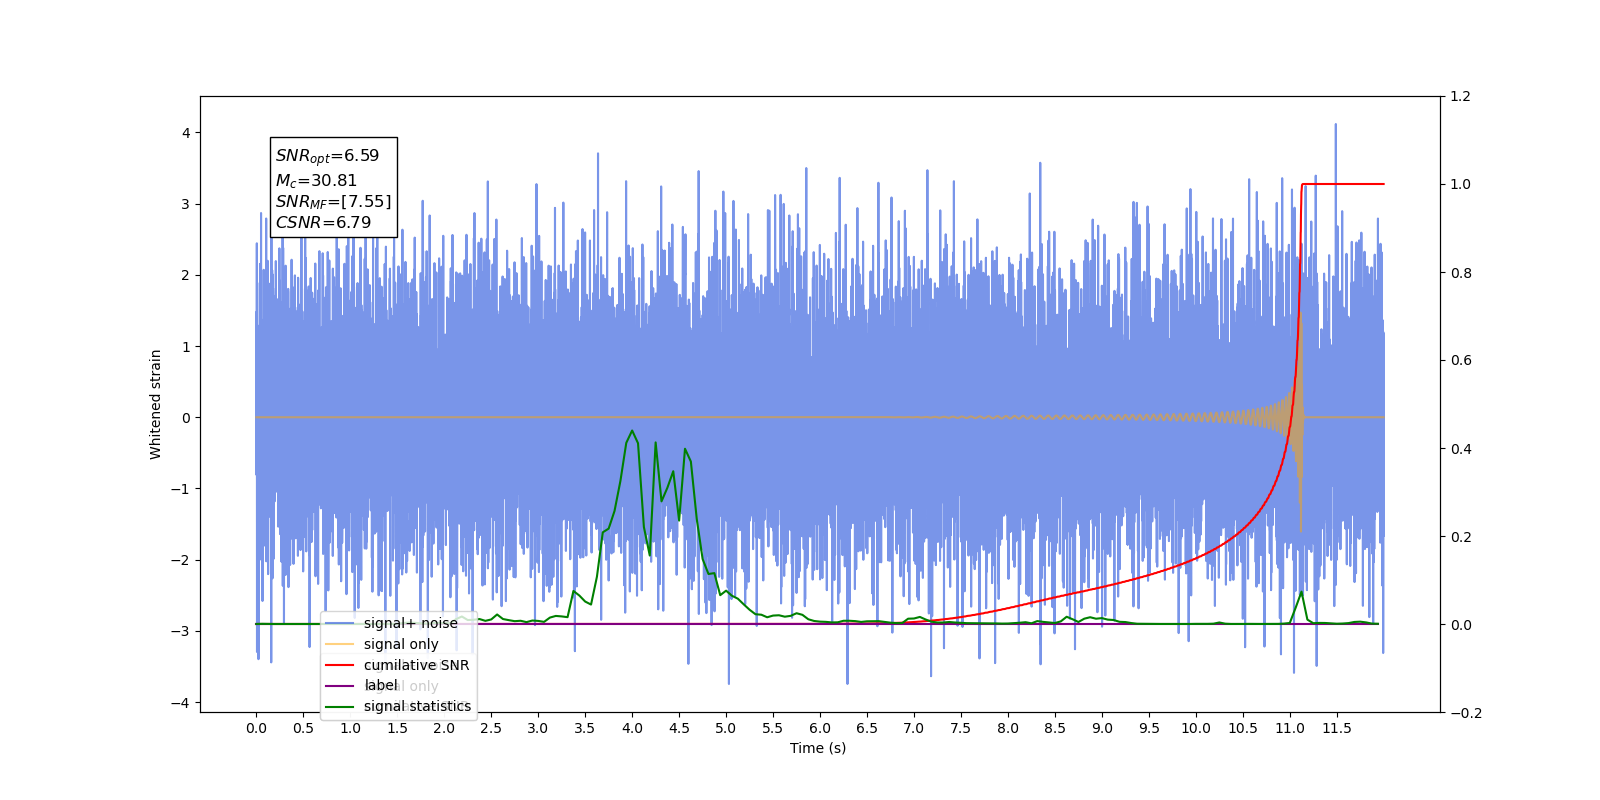1600x800 pixels.
Task: Click the 9.0 tick on time axis
Action: point(1102,728)
